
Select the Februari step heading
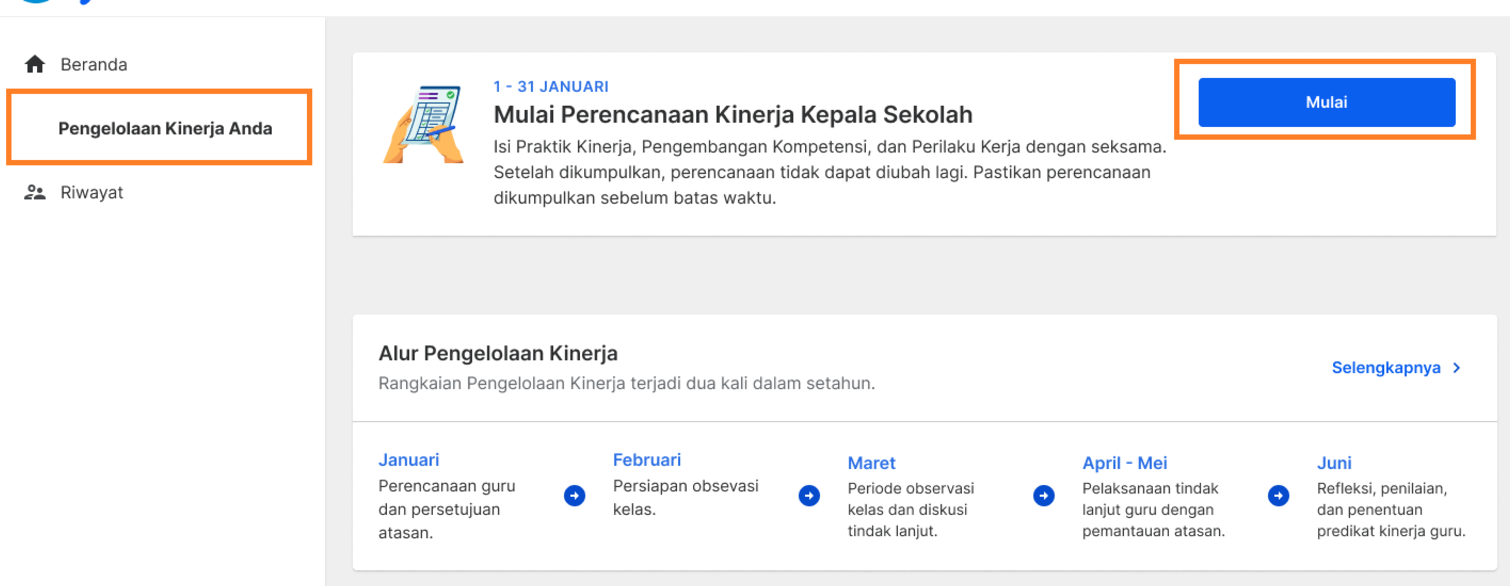pyautogui.click(x=647, y=460)
